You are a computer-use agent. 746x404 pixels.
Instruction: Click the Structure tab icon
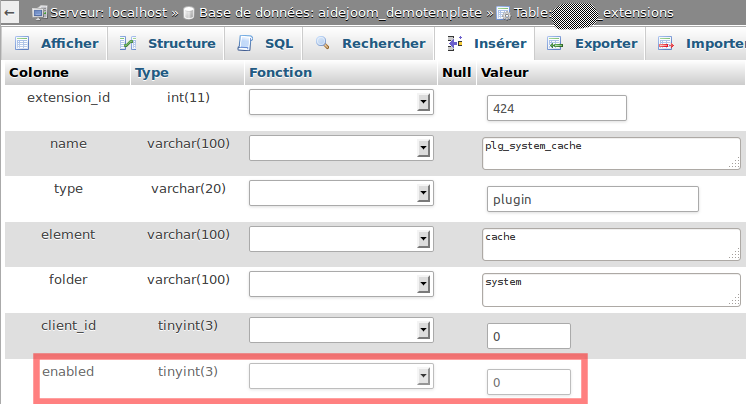128,44
